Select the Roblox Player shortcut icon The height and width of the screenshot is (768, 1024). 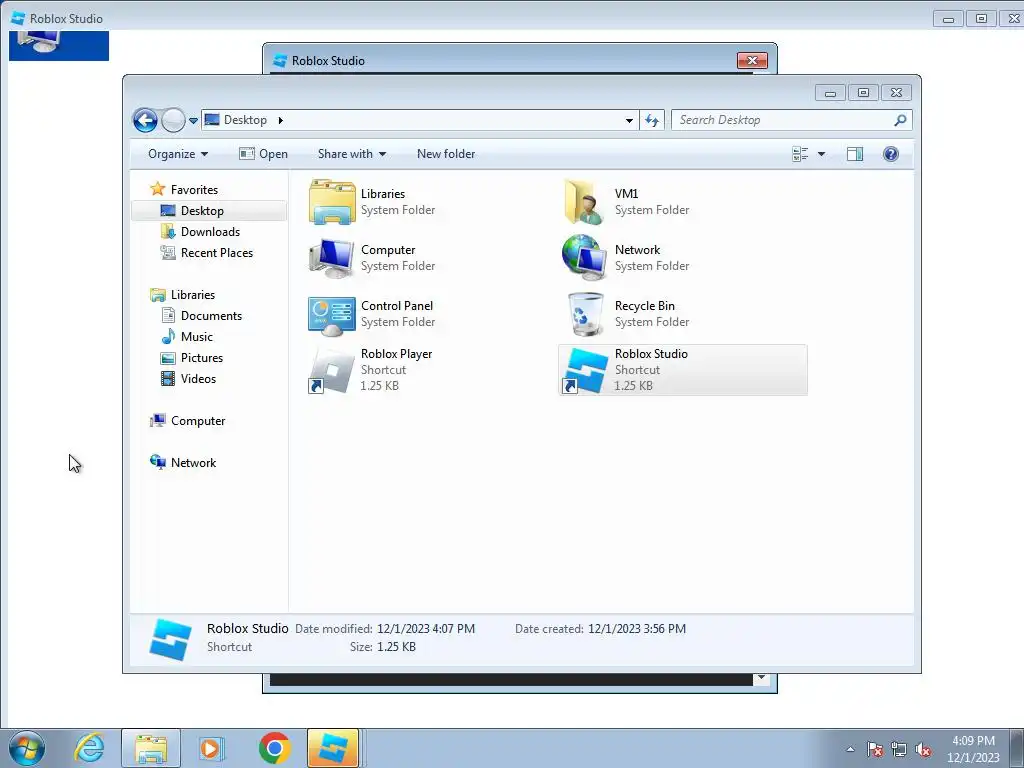[330, 370]
